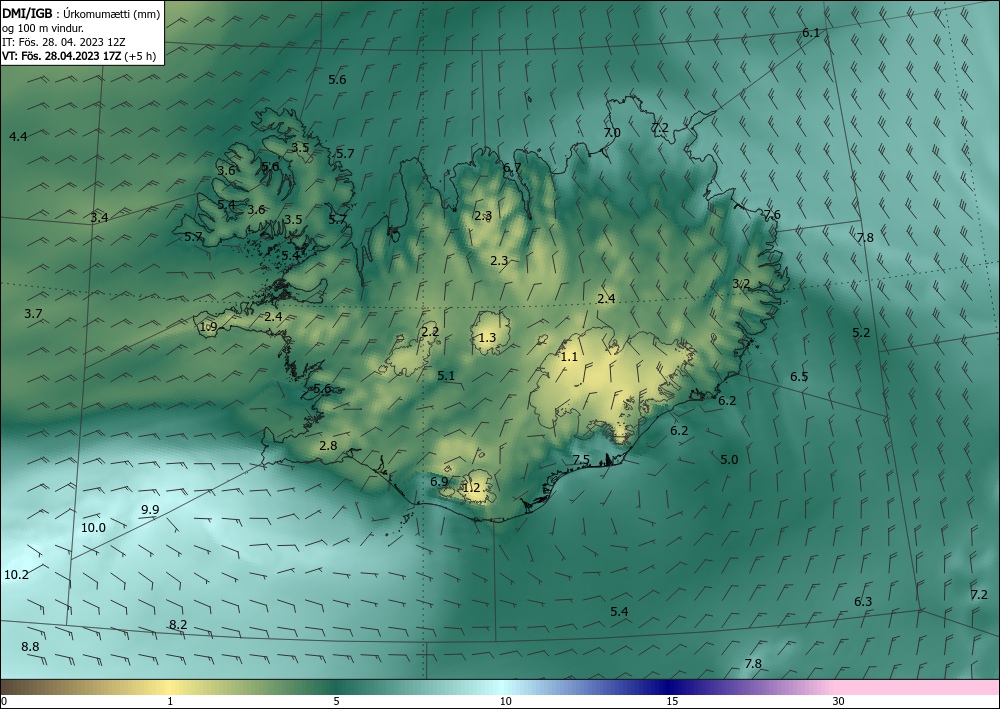Click the map value 10.0

[94, 528]
